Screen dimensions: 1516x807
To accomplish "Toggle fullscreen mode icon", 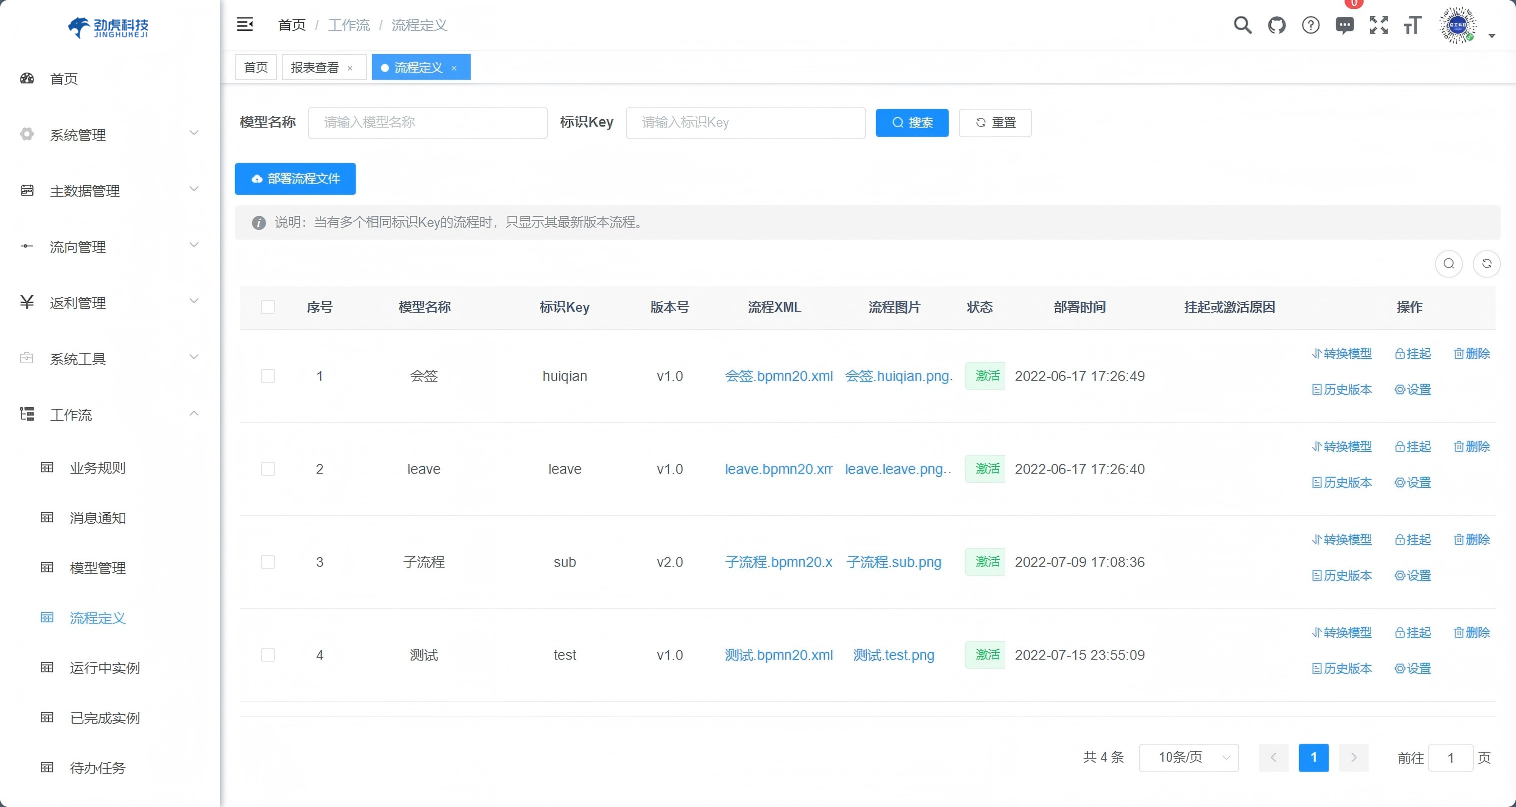I will (x=1379, y=26).
